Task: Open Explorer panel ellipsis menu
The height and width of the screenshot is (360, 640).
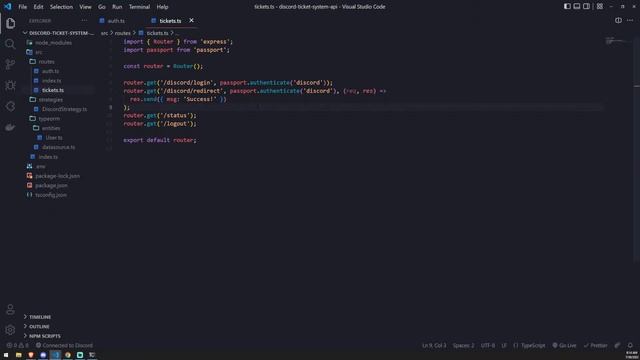Action: (84, 20)
